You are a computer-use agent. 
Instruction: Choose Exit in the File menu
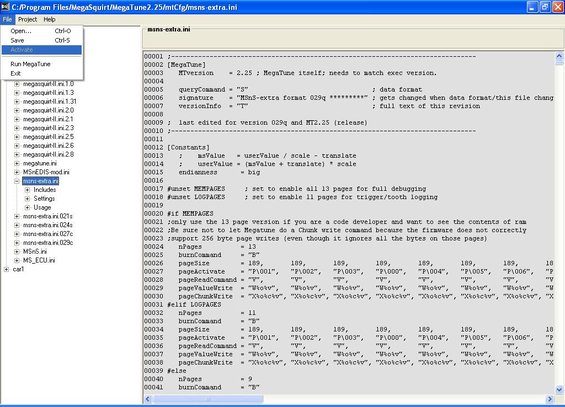(42, 73)
